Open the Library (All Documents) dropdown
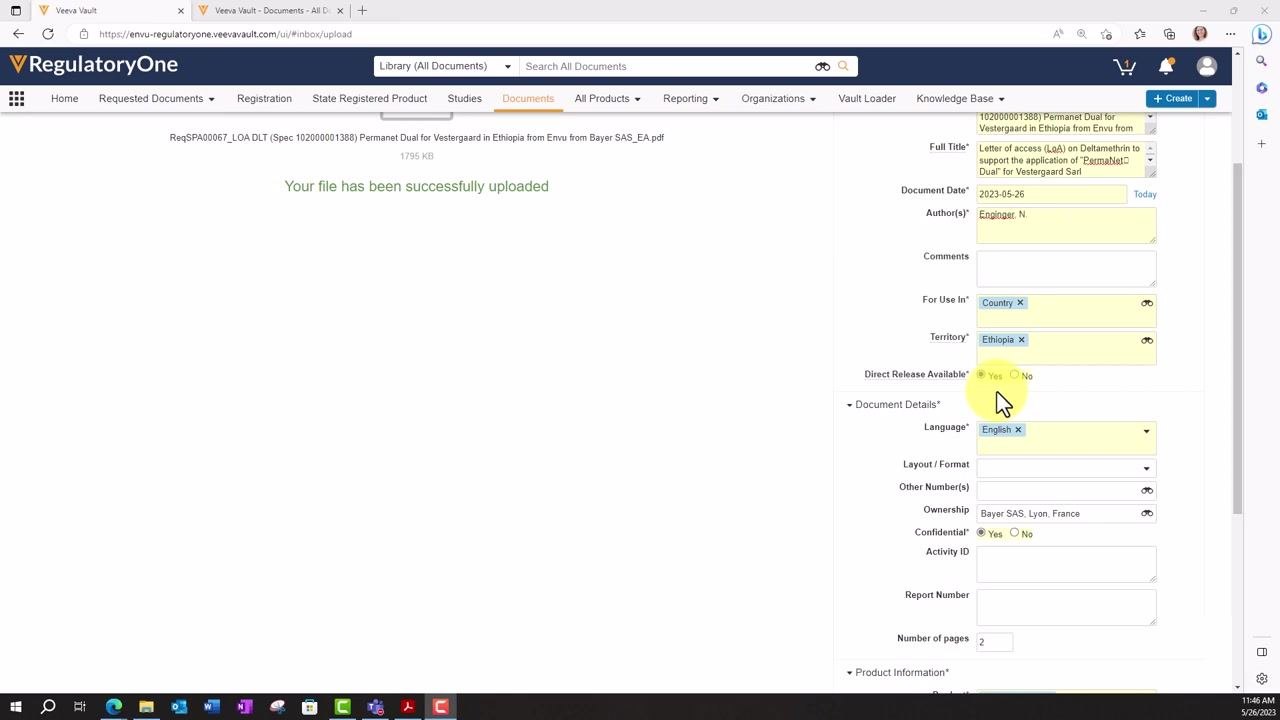This screenshot has height=720, width=1280. pyautogui.click(x=445, y=66)
